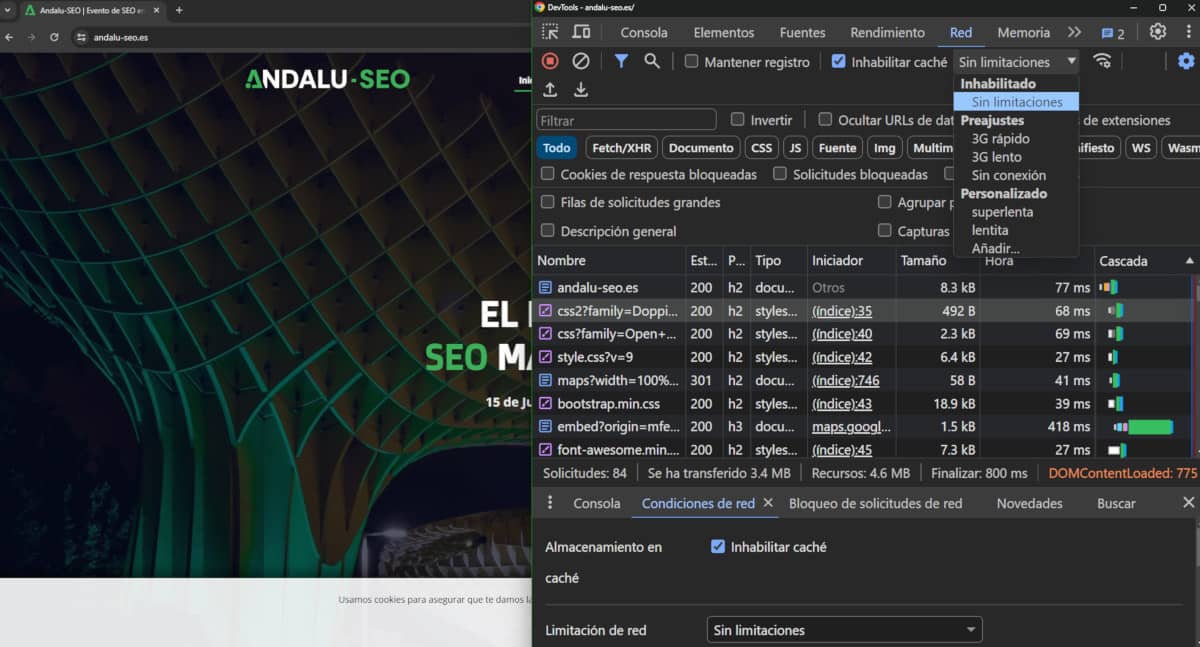Disable Inhabilitar caché in the drawer
This screenshot has width=1200, height=647.
coord(717,547)
